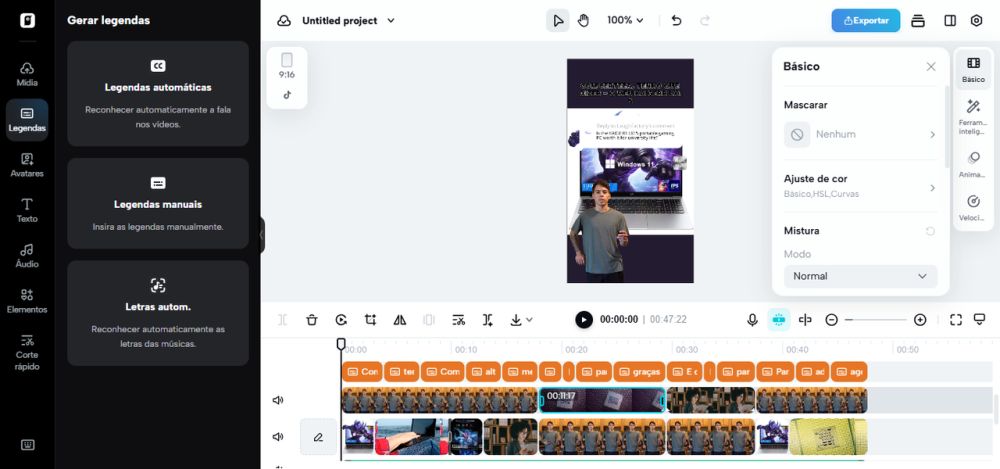Choose Legendas manuais option
Screen dimensions: 1000x469
158,204
